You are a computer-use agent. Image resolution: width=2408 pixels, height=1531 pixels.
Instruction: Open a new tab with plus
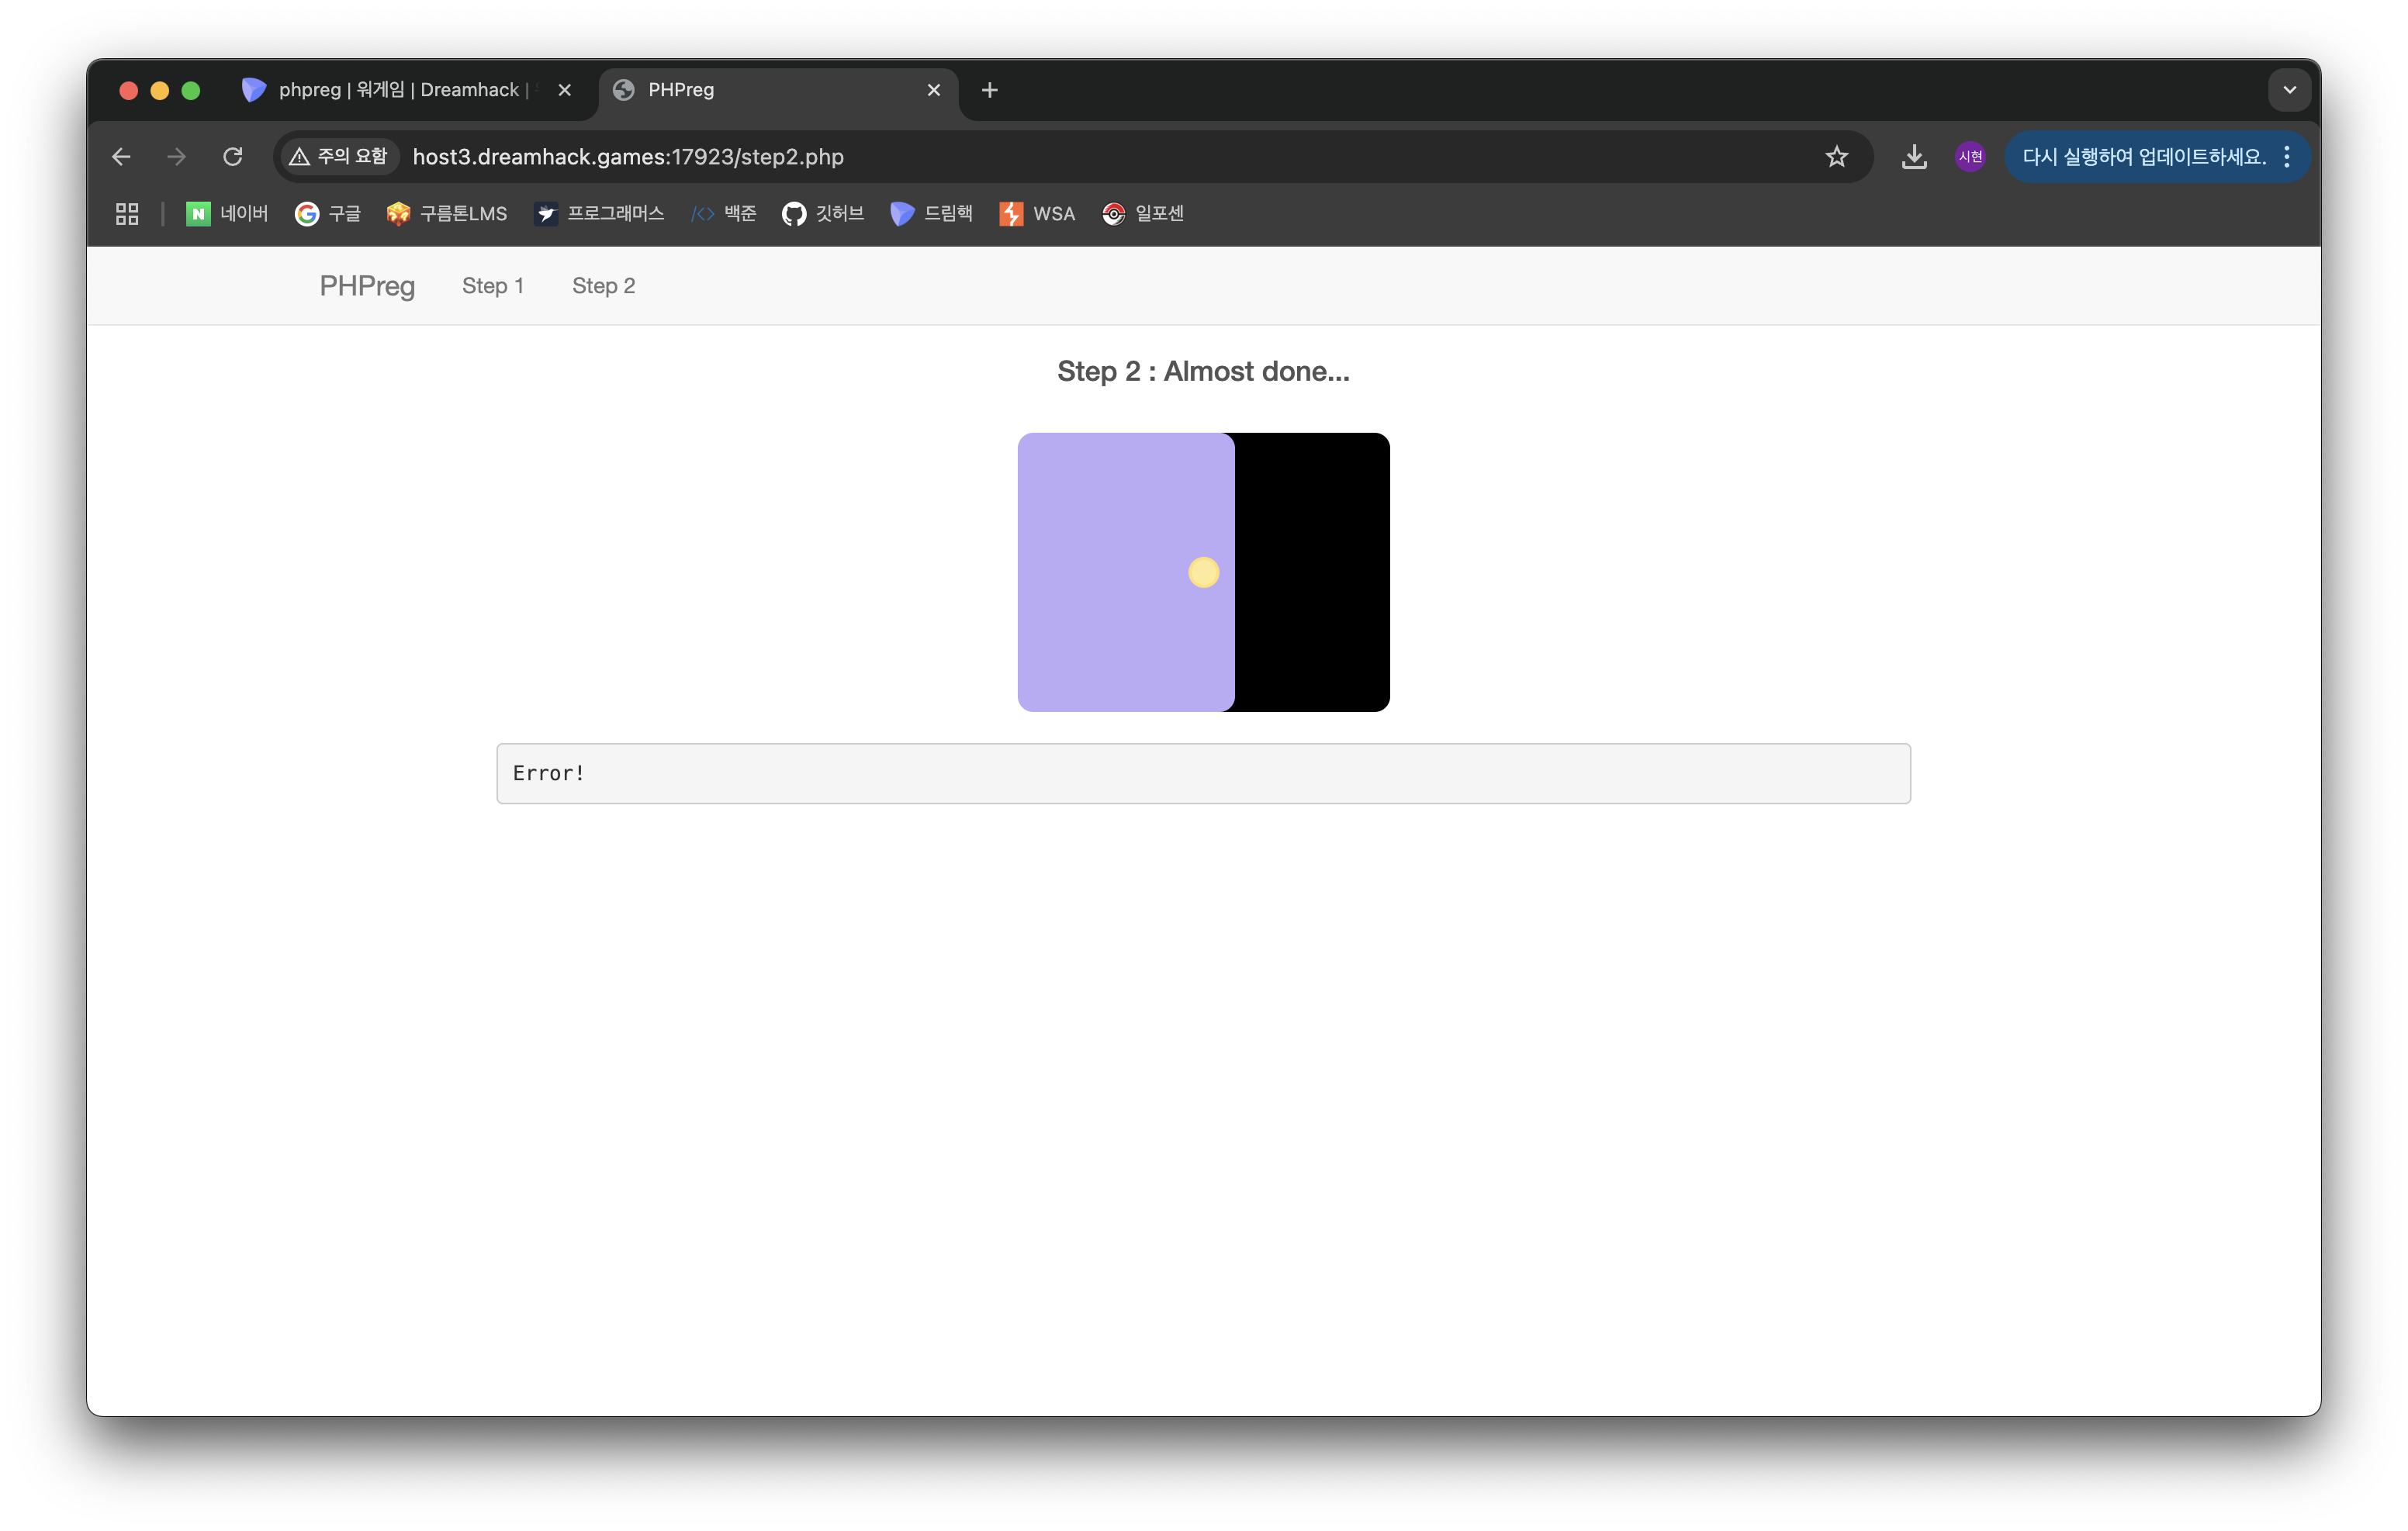point(989,90)
